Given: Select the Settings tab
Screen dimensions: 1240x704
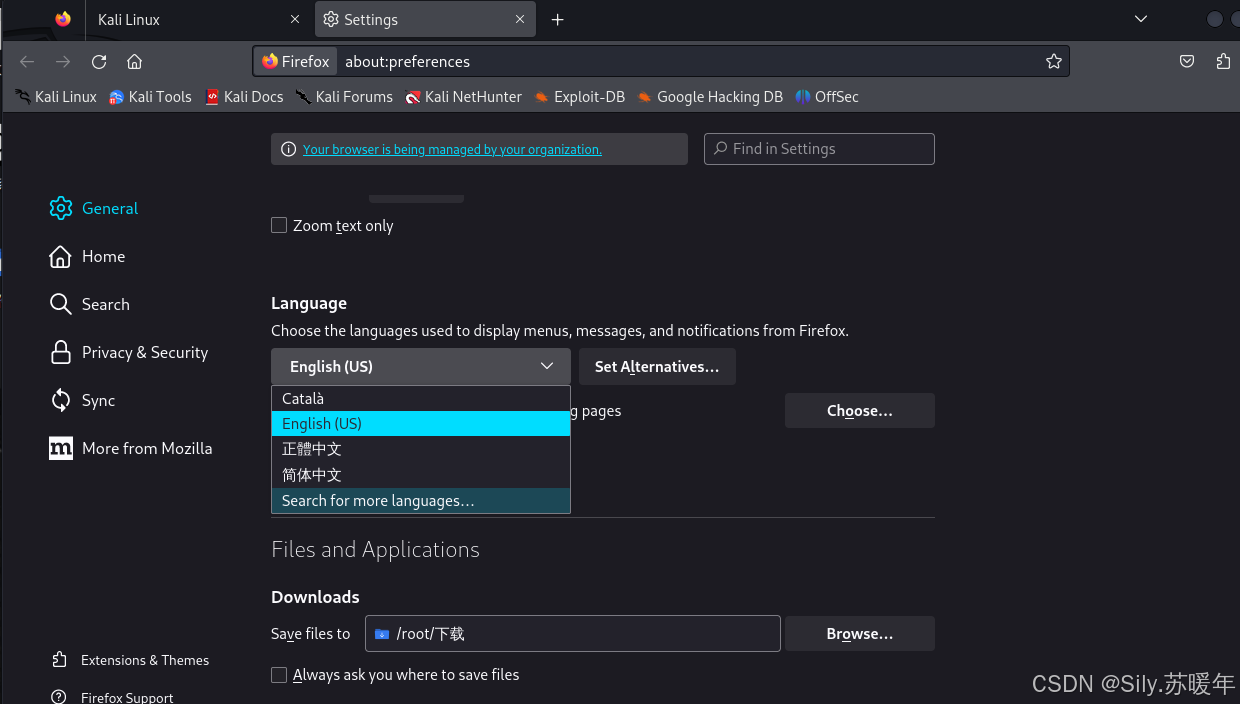Looking at the screenshot, I should pyautogui.click(x=425, y=19).
